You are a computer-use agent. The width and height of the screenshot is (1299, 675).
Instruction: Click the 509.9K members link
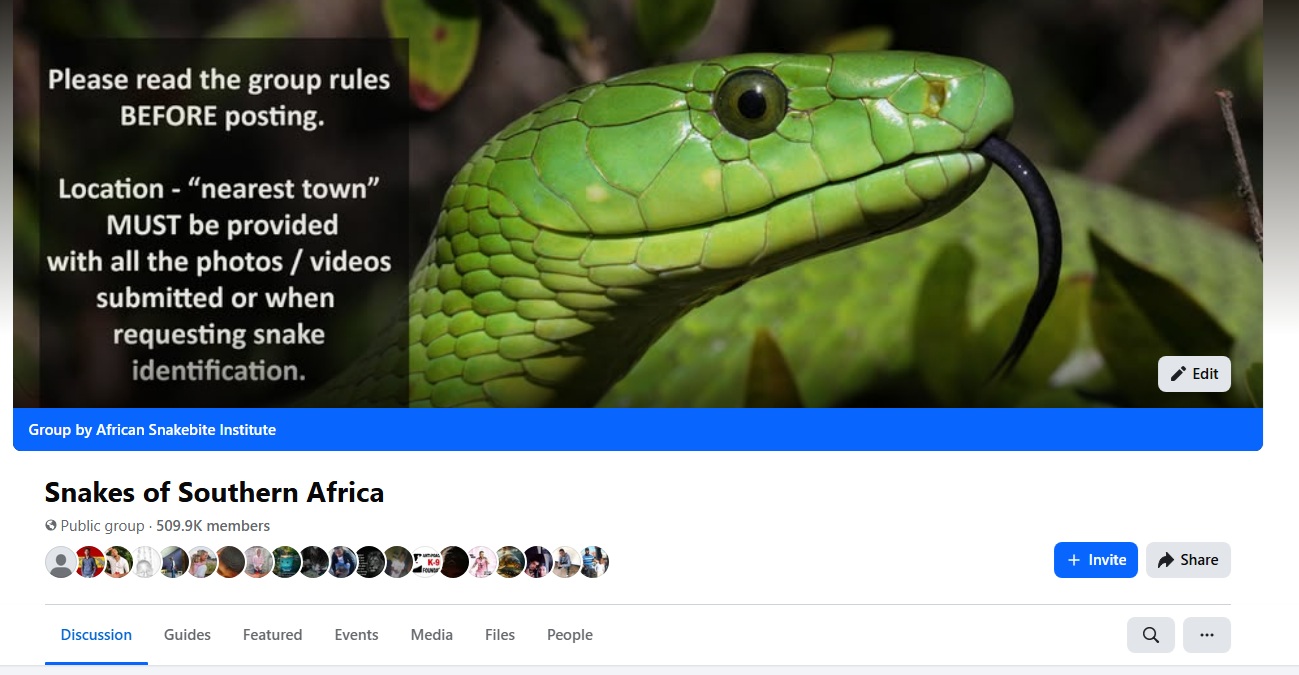(213, 526)
